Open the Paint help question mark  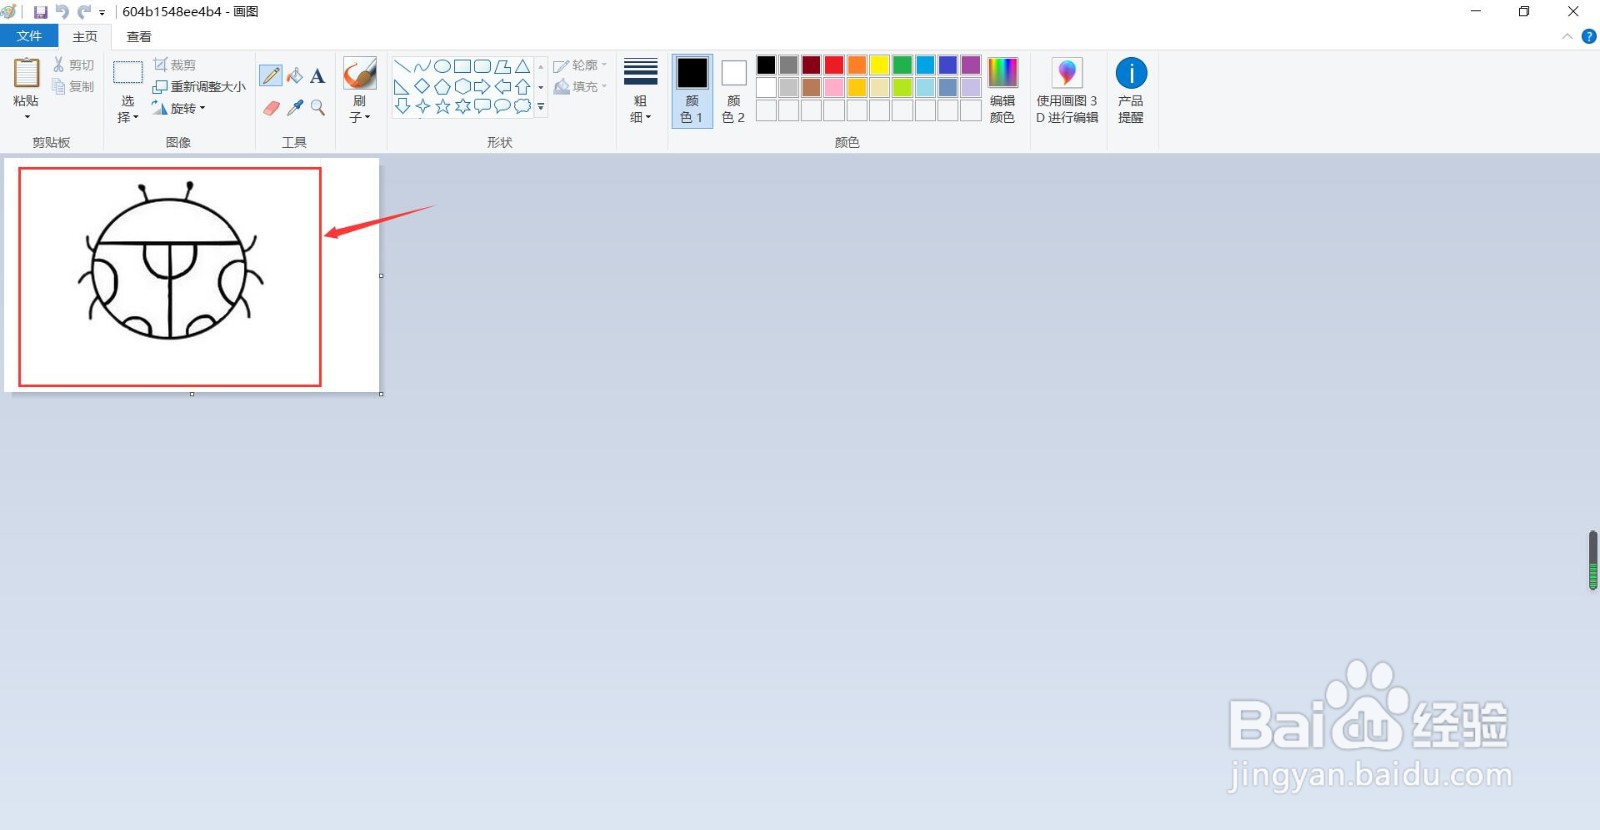tap(1588, 37)
